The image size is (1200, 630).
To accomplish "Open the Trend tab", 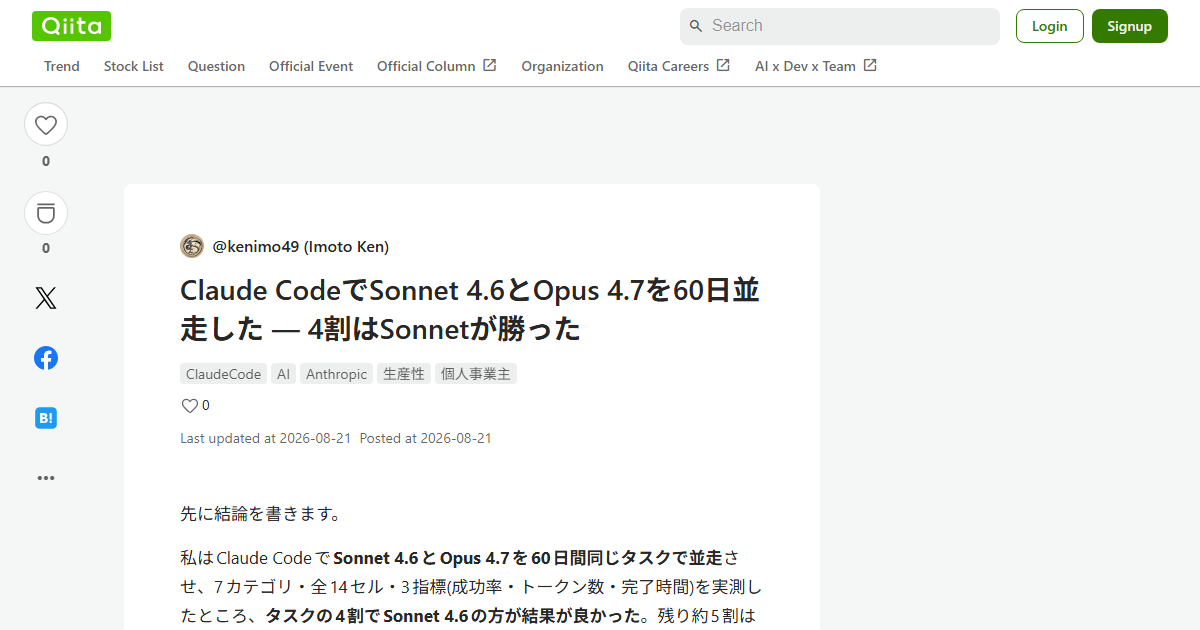I will (x=62, y=66).
